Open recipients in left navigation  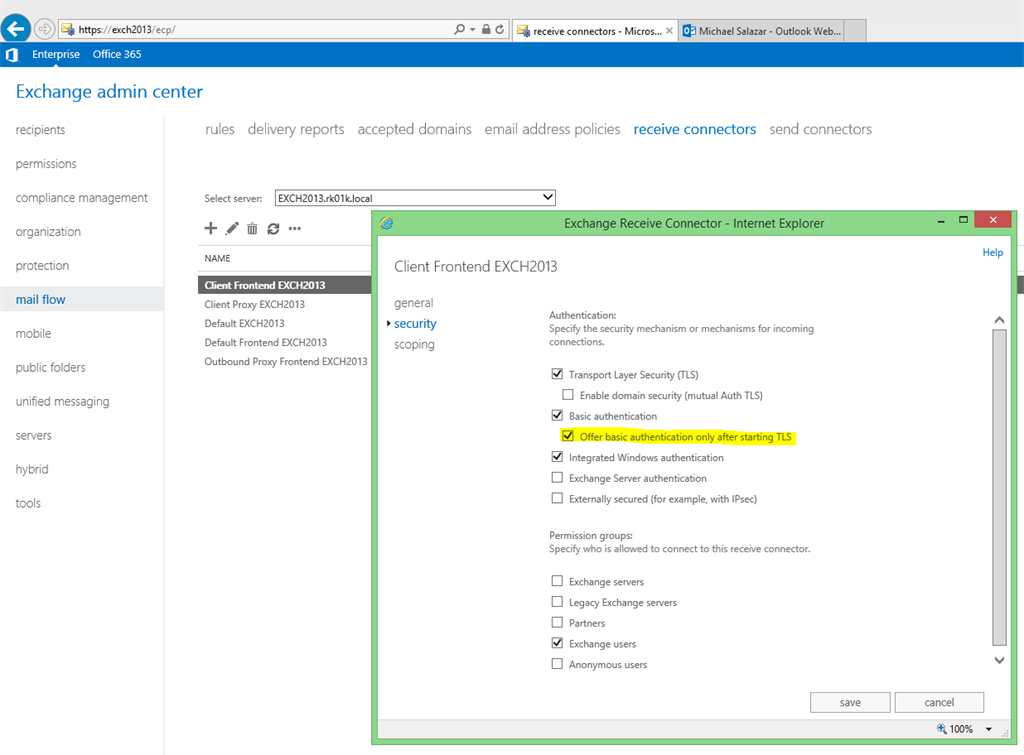[x=40, y=129]
